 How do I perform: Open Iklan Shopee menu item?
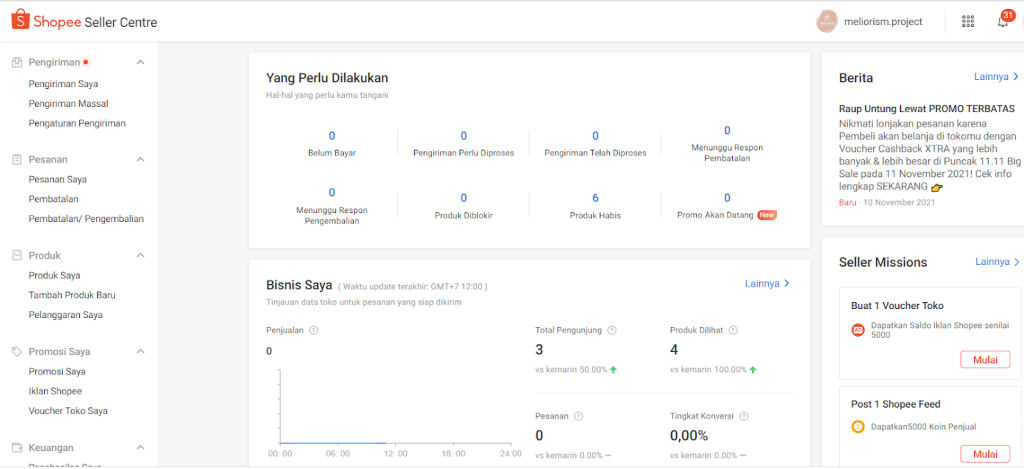56,391
